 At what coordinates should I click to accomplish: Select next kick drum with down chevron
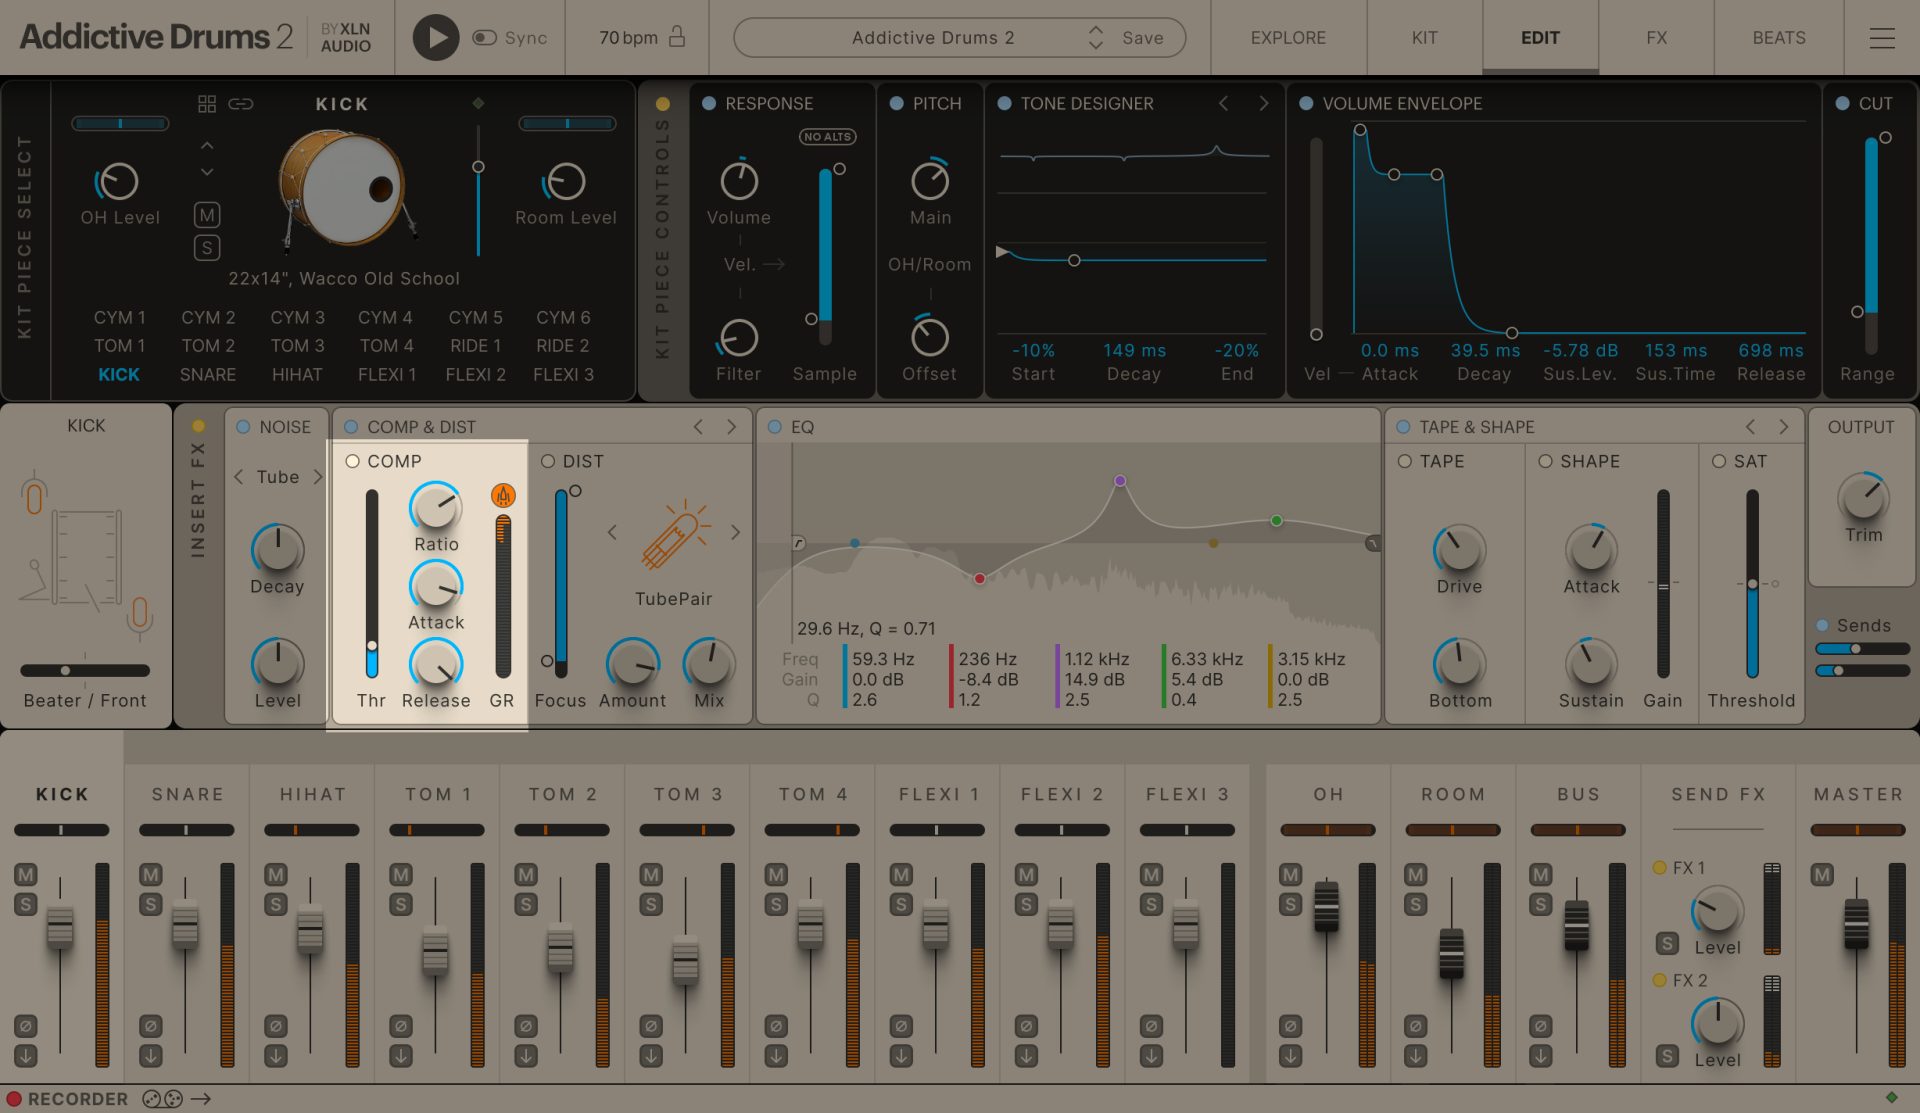[x=207, y=172]
